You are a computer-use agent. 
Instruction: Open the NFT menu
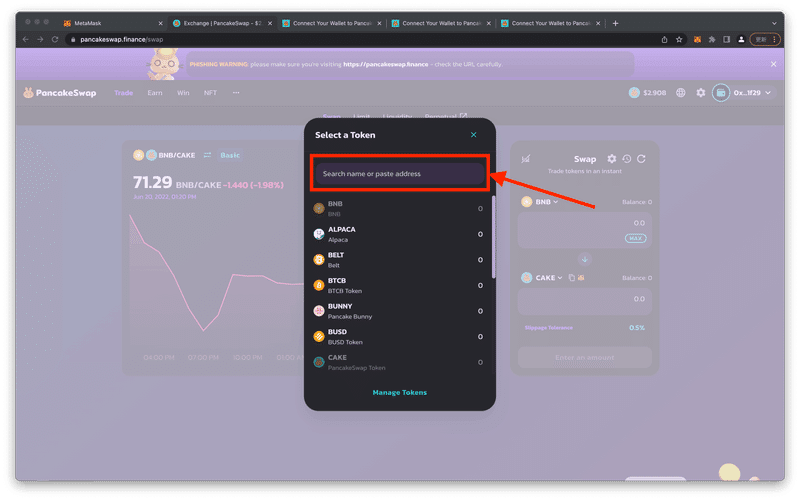click(210, 93)
